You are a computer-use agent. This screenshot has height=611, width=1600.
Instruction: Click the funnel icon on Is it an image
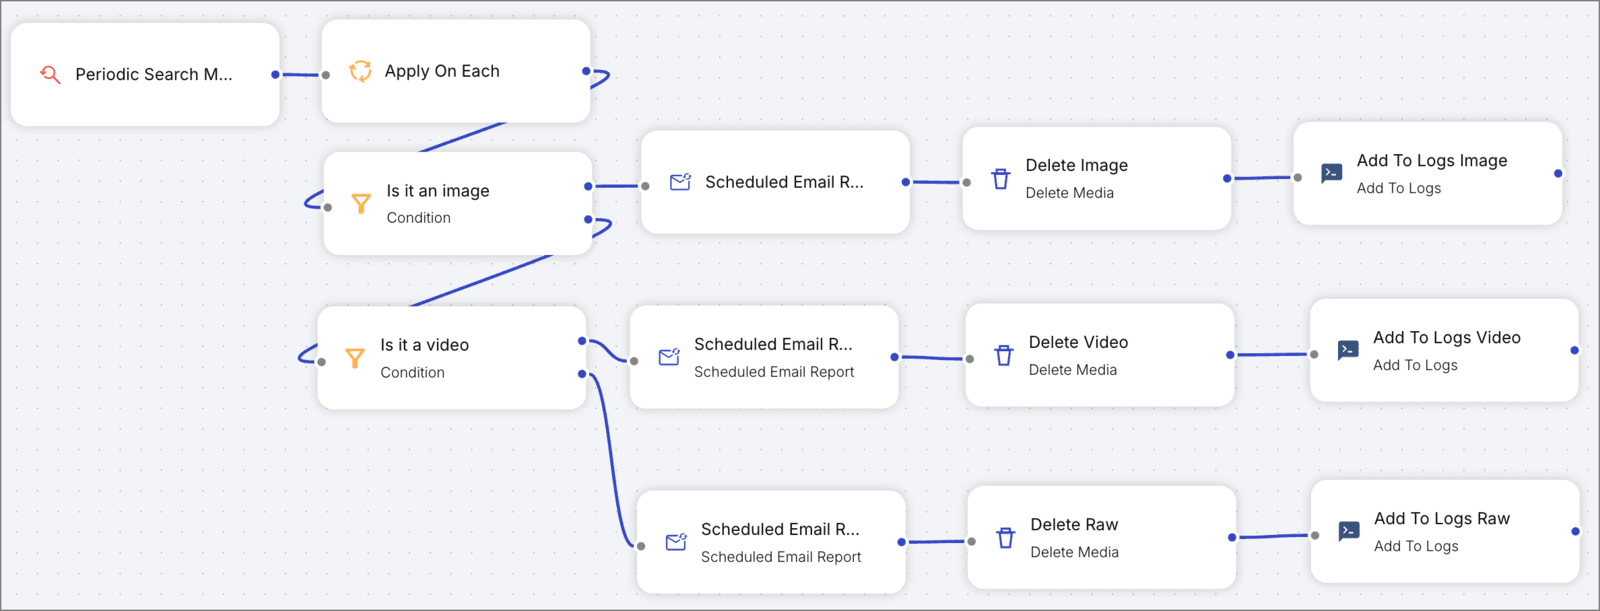361,204
